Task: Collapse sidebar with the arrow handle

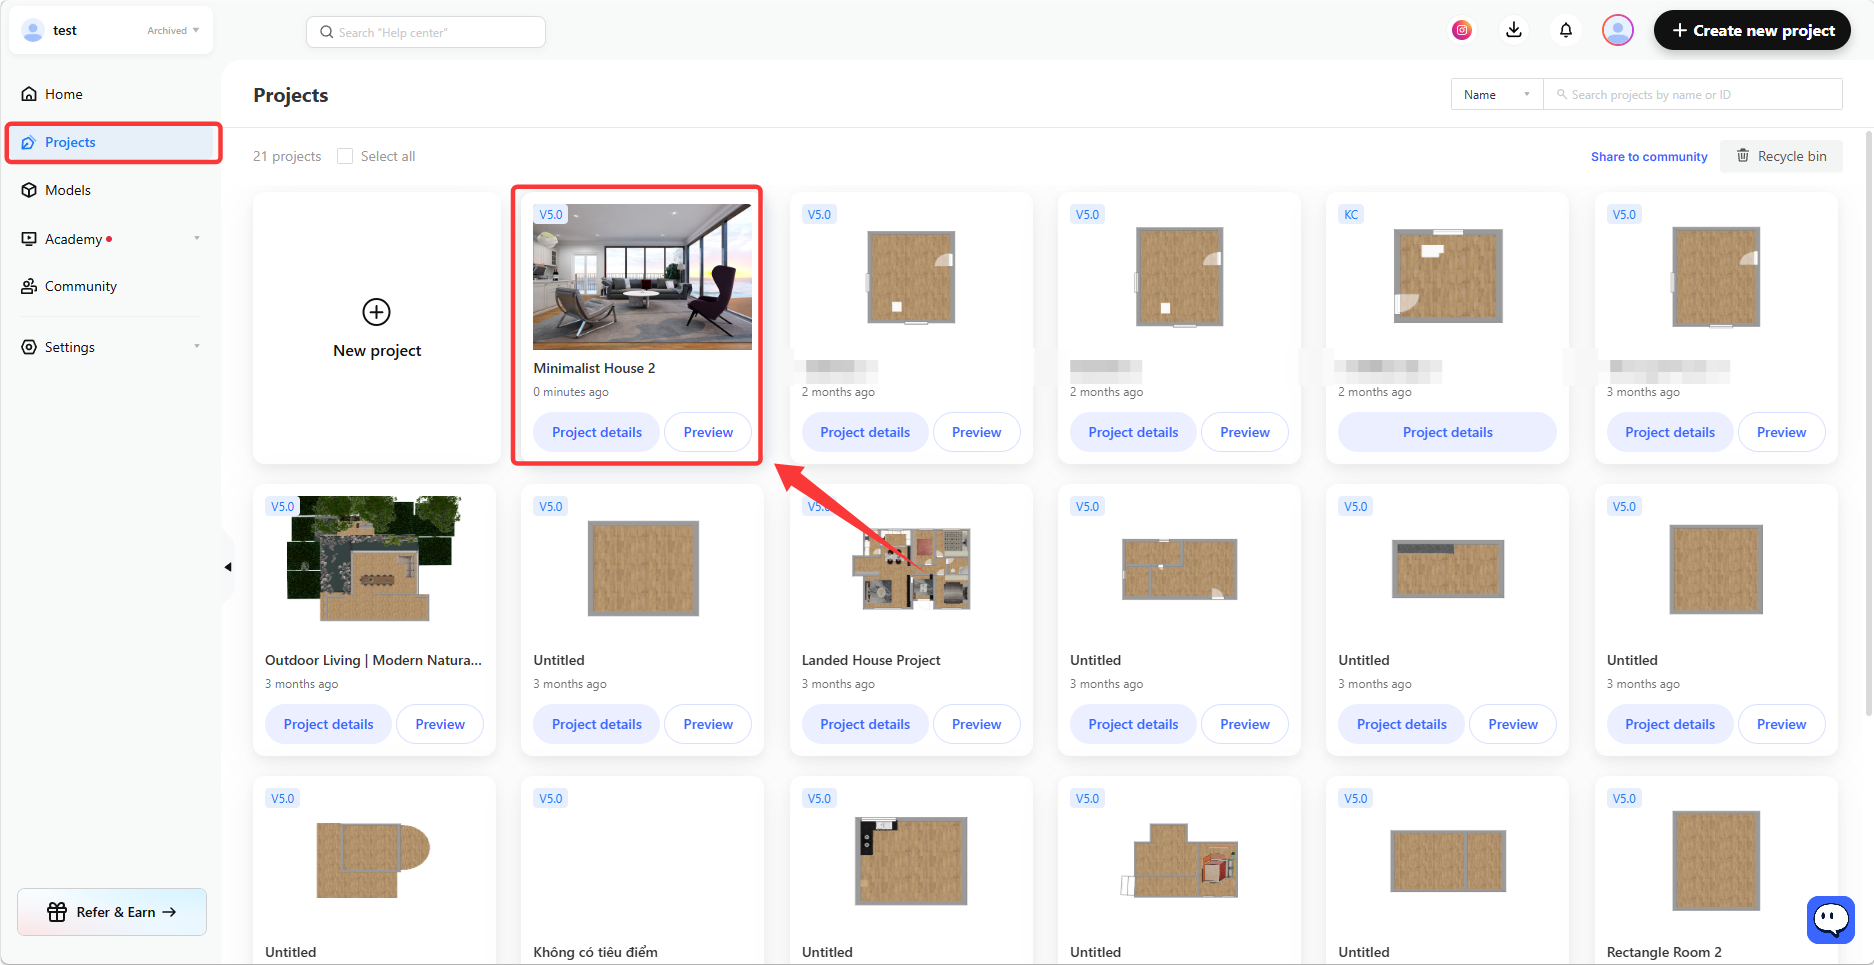Action: tap(228, 567)
